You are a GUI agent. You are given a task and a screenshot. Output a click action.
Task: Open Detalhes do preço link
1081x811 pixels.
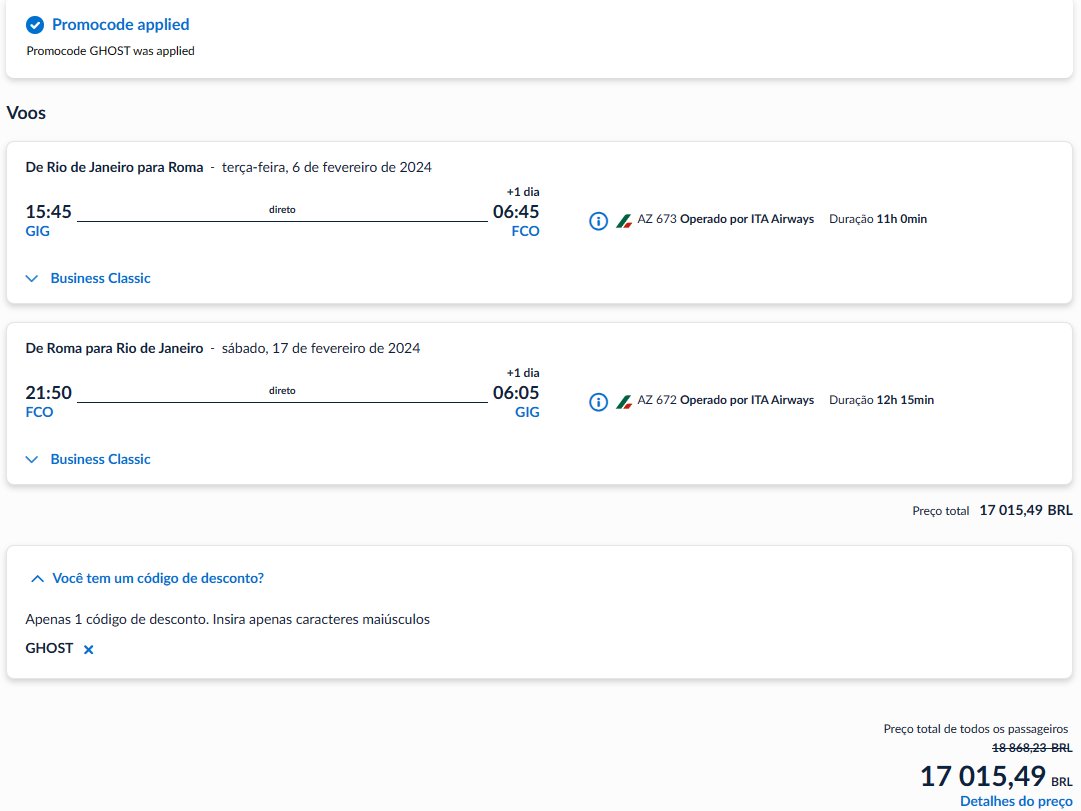[1016, 801]
